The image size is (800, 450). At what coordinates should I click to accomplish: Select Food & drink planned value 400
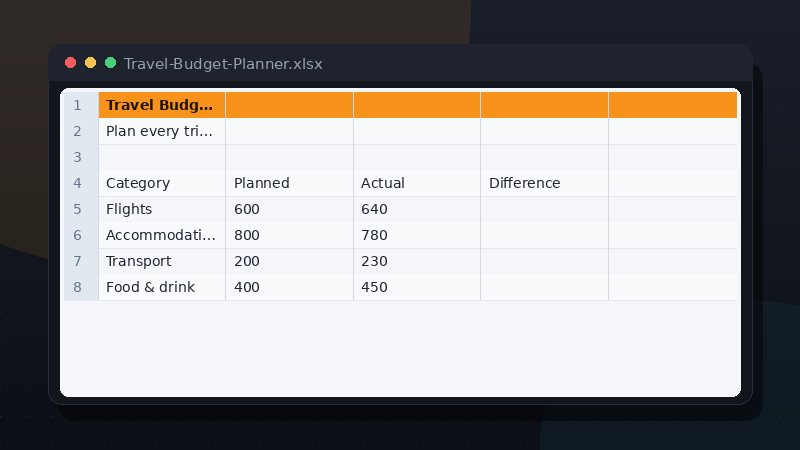point(289,287)
